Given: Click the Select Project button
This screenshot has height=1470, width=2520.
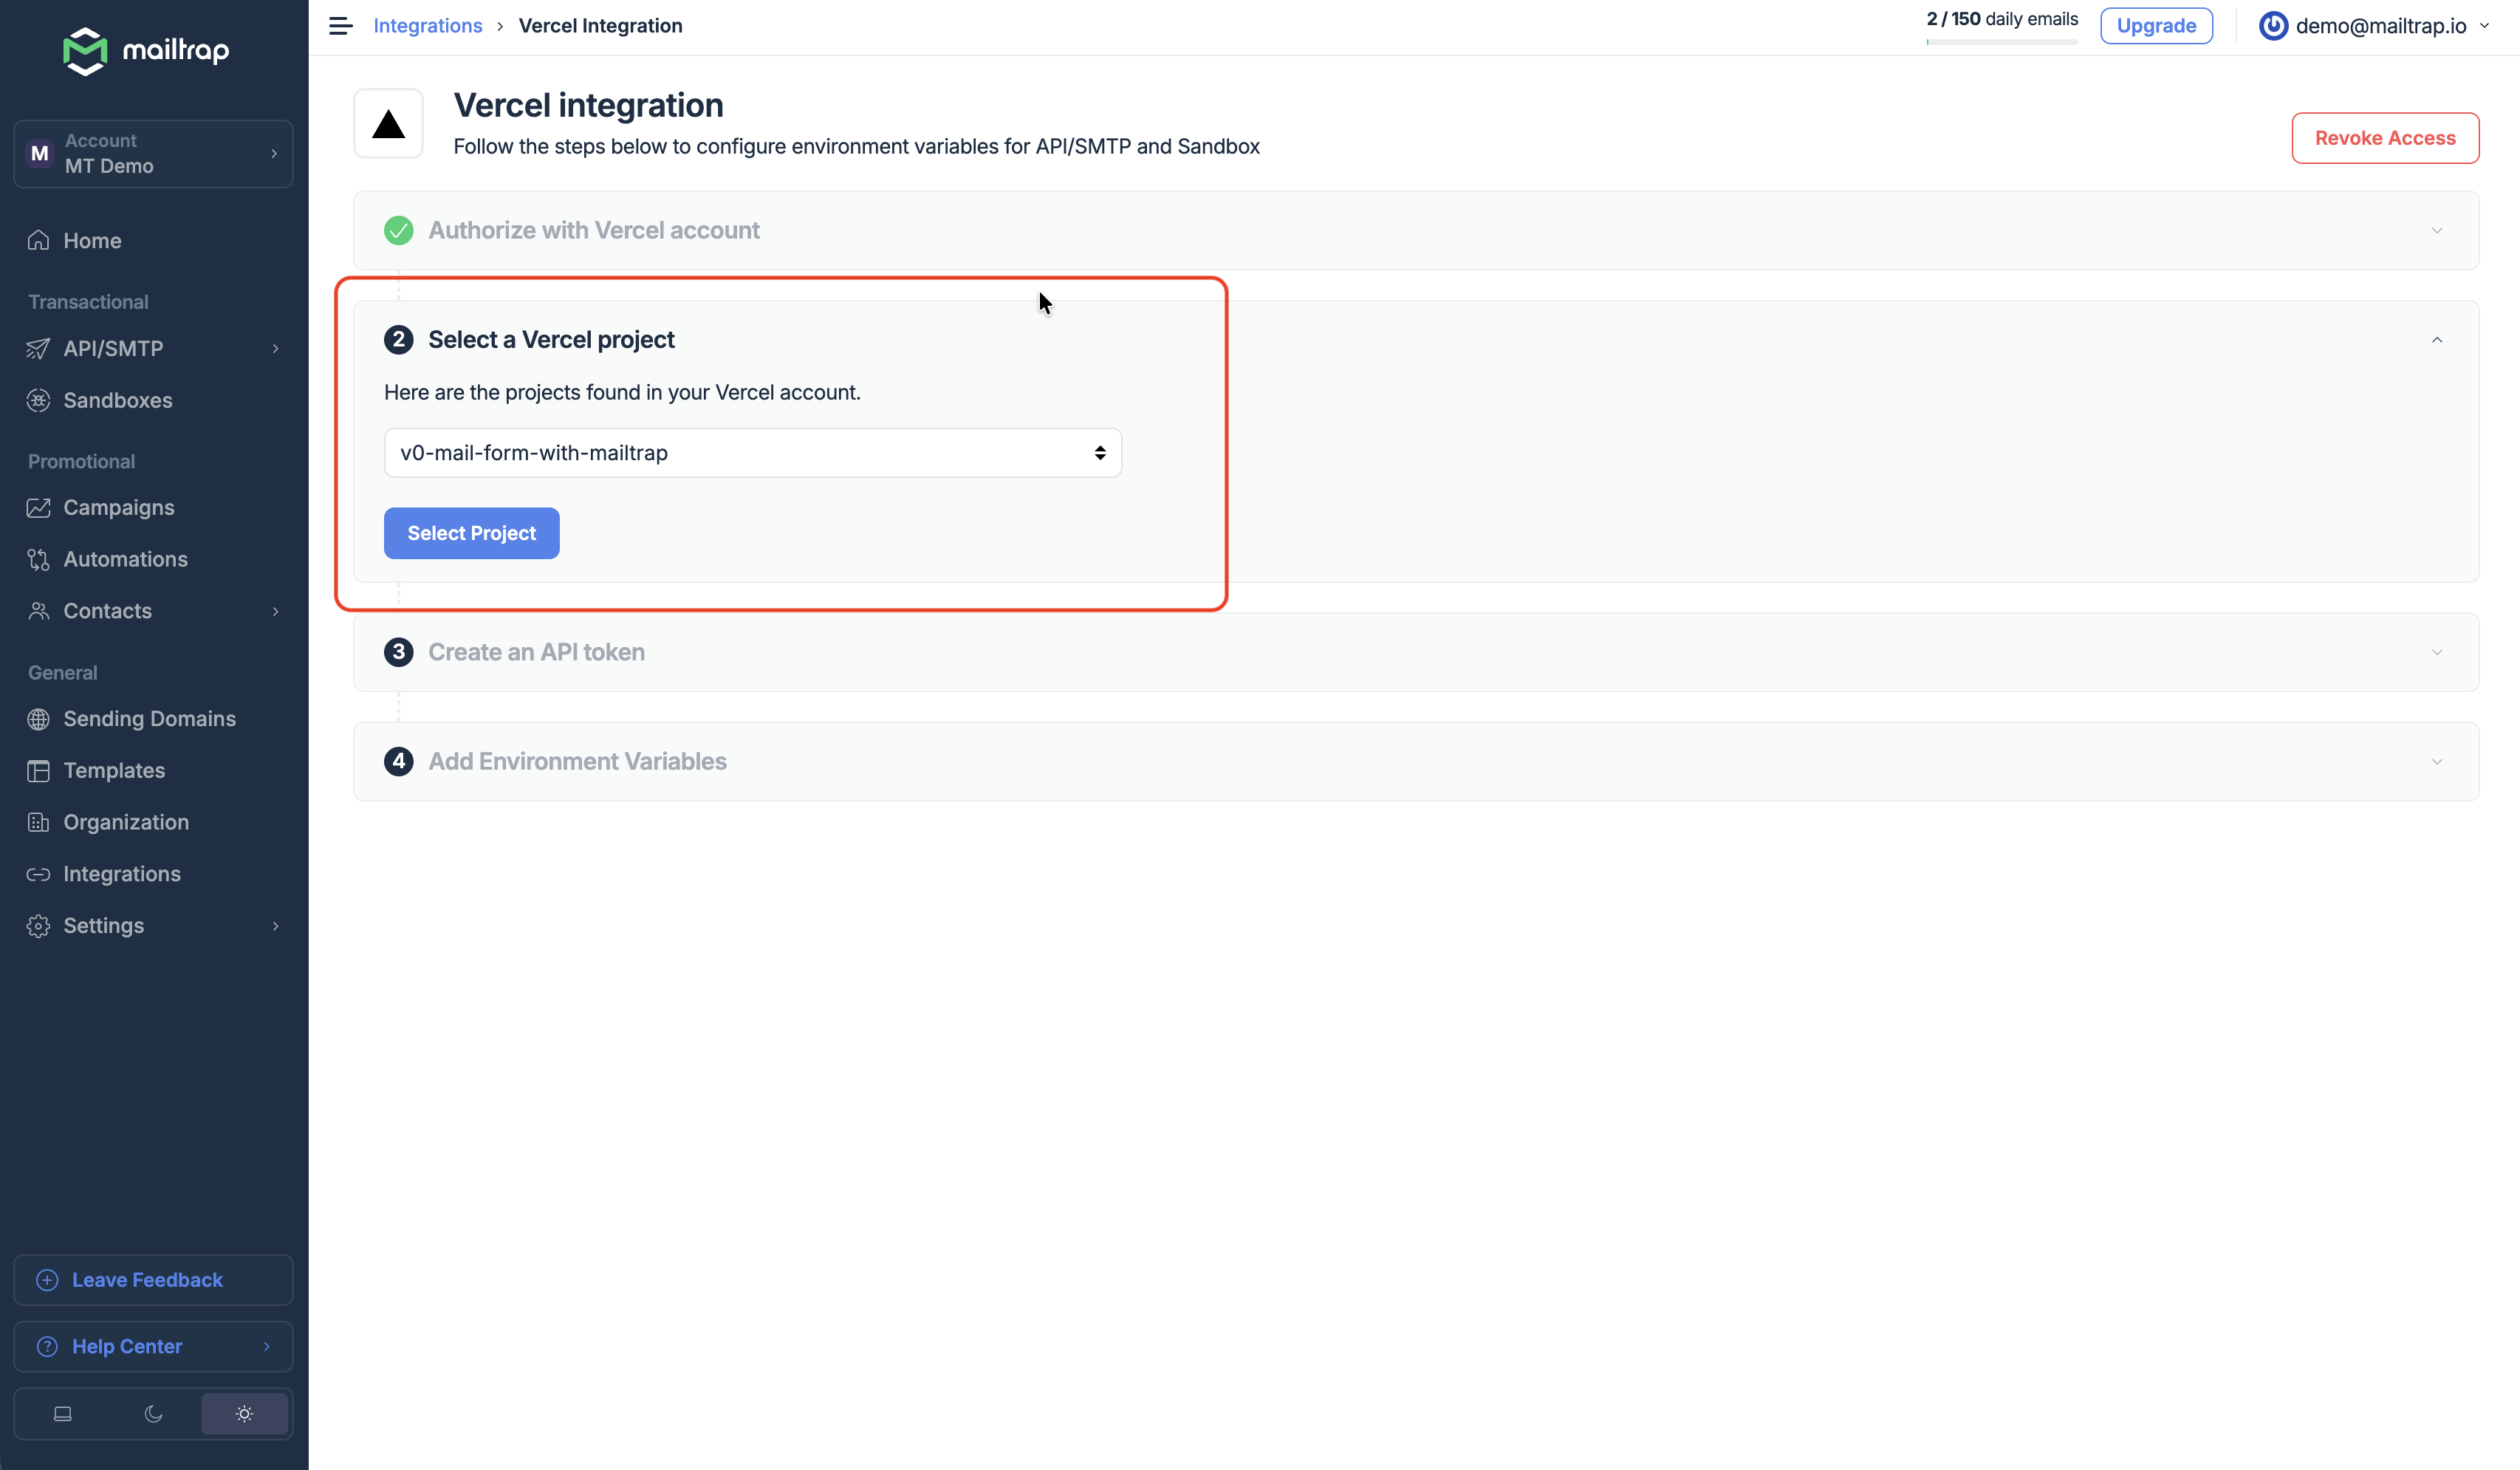Looking at the screenshot, I should [x=471, y=533].
